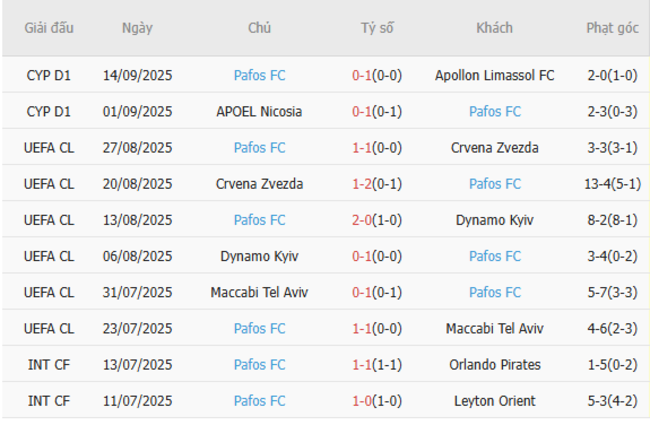The height and width of the screenshot is (425, 650).
Task: Click the Tỷ số column header
Action: tap(377, 28)
